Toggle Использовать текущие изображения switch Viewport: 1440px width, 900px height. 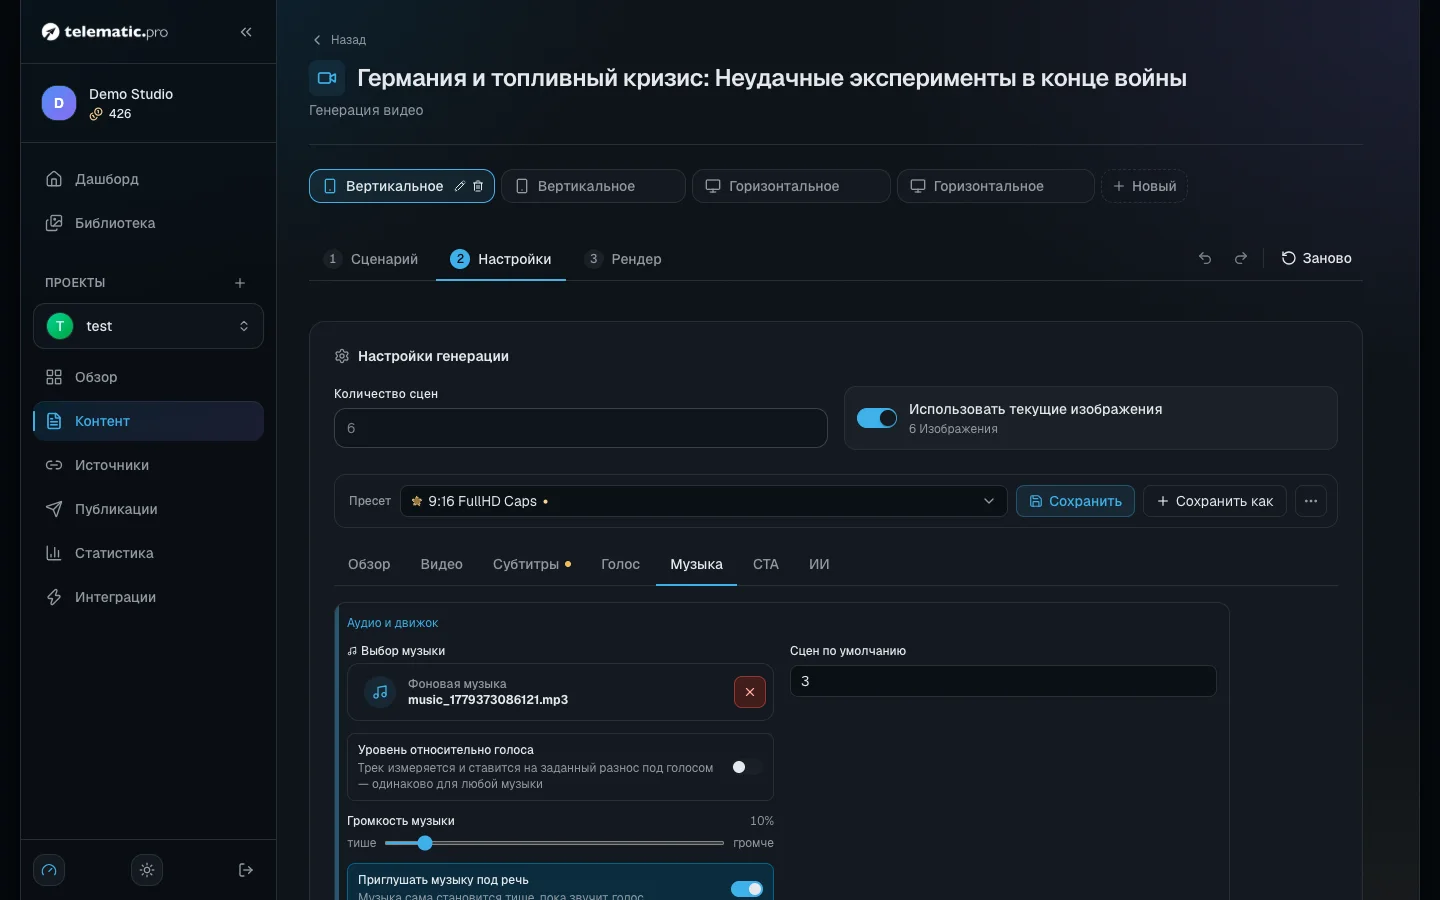pos(877,418)
